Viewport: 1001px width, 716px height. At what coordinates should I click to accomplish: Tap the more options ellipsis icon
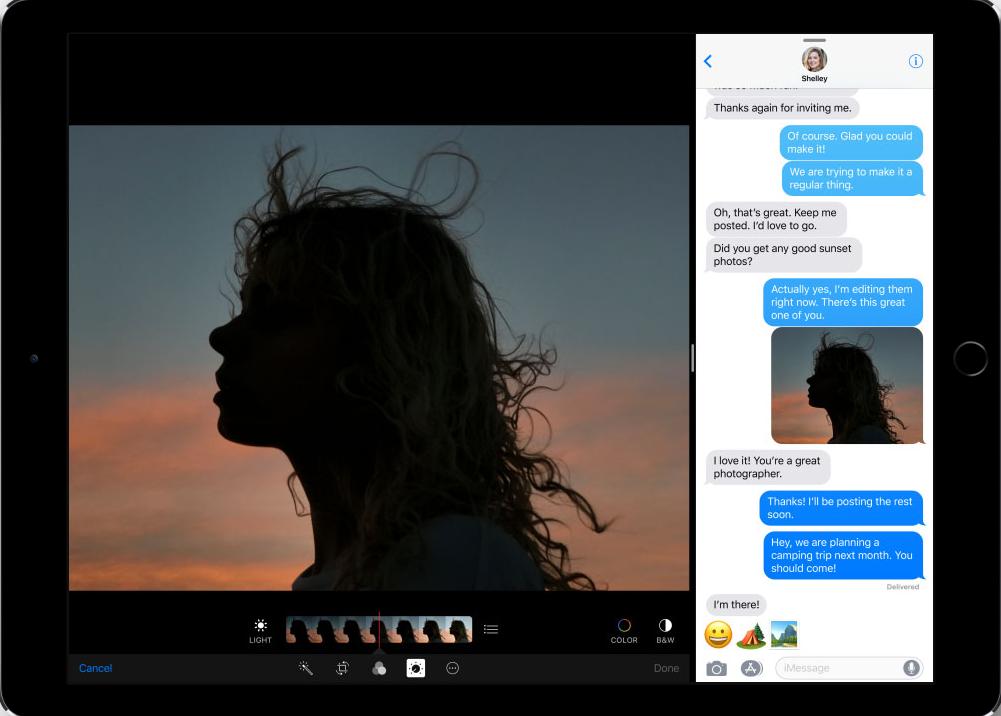pos(452,668)
